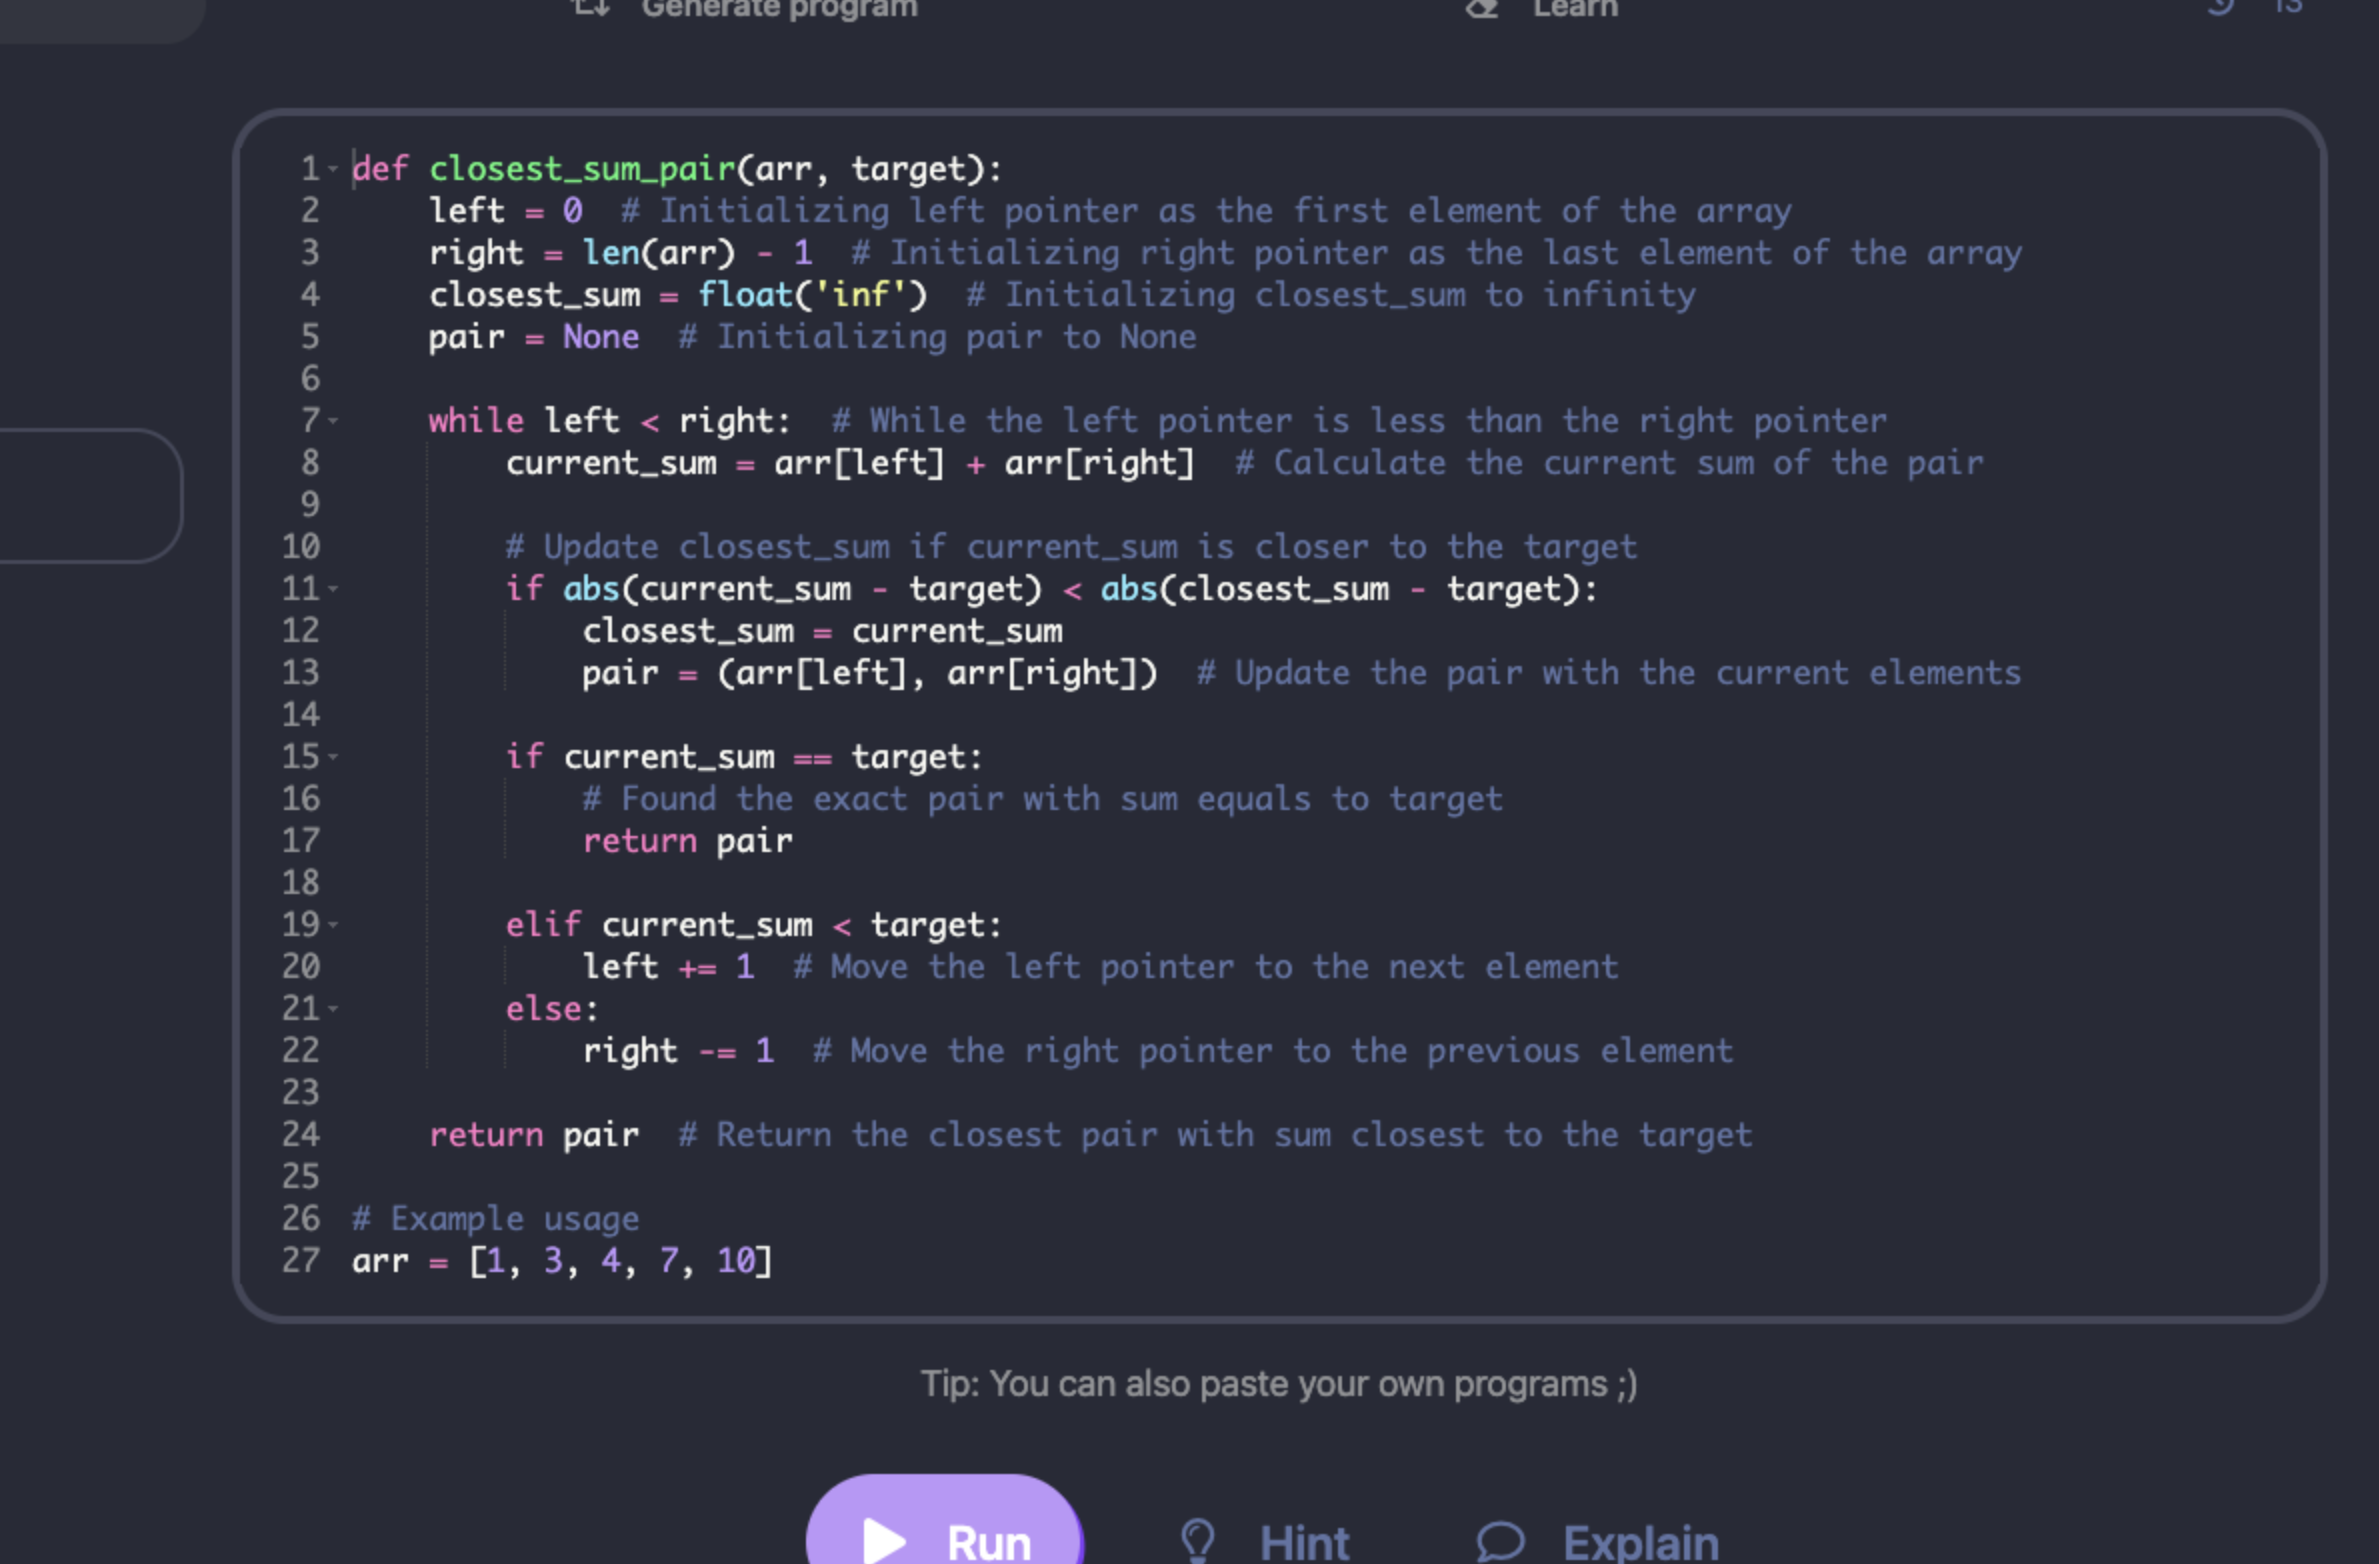This screenshot has height=1564, width=2379.
Task: Click the Hint text button
Action: [1304, 1541]
